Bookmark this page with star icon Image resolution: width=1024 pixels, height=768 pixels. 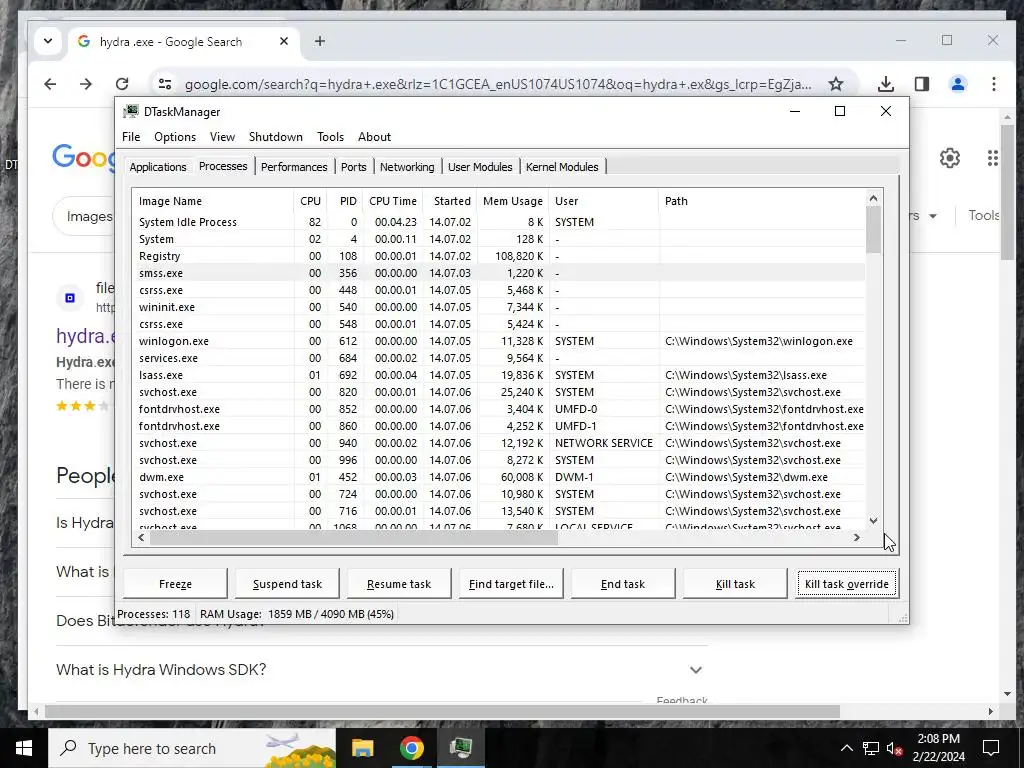click(835, 84)
